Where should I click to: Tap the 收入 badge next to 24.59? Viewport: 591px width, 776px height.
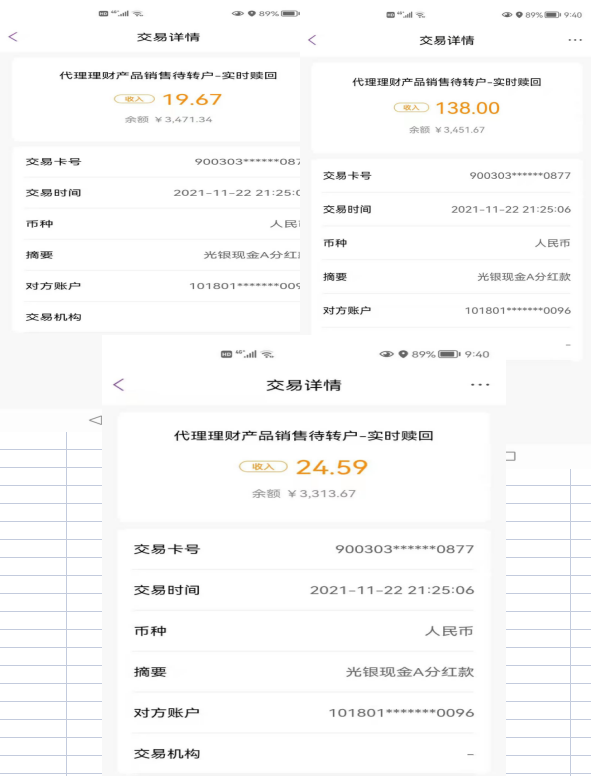263,467
